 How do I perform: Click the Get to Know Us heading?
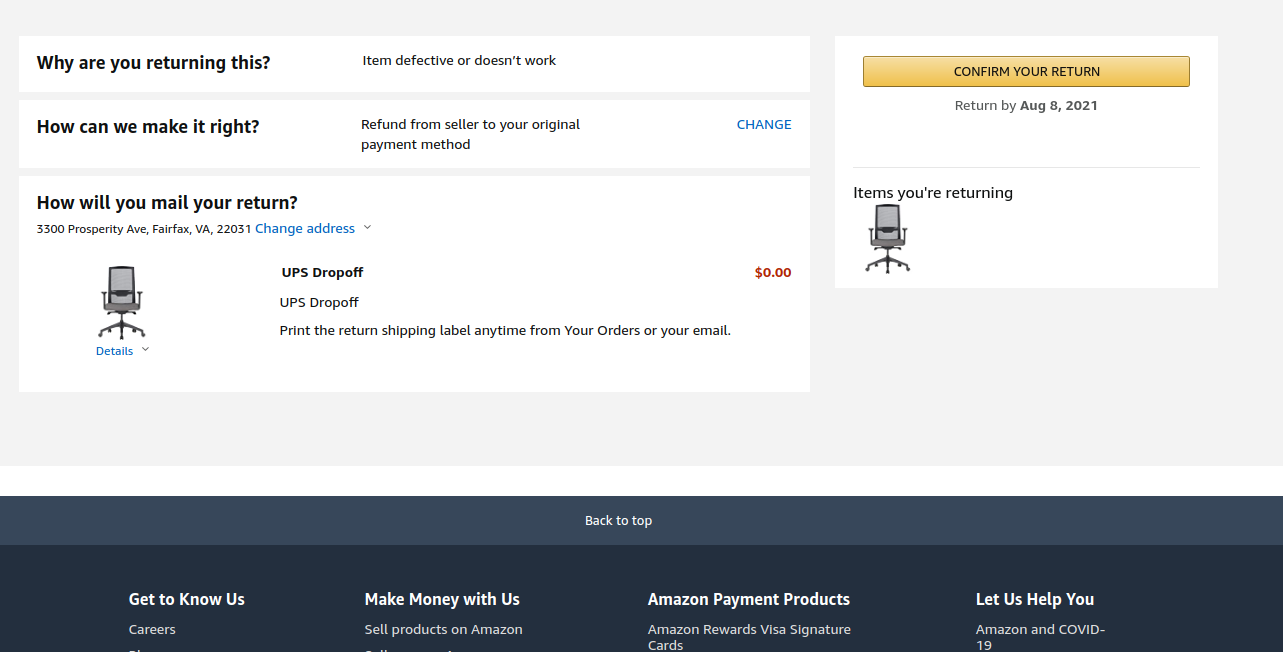[186, 599]
